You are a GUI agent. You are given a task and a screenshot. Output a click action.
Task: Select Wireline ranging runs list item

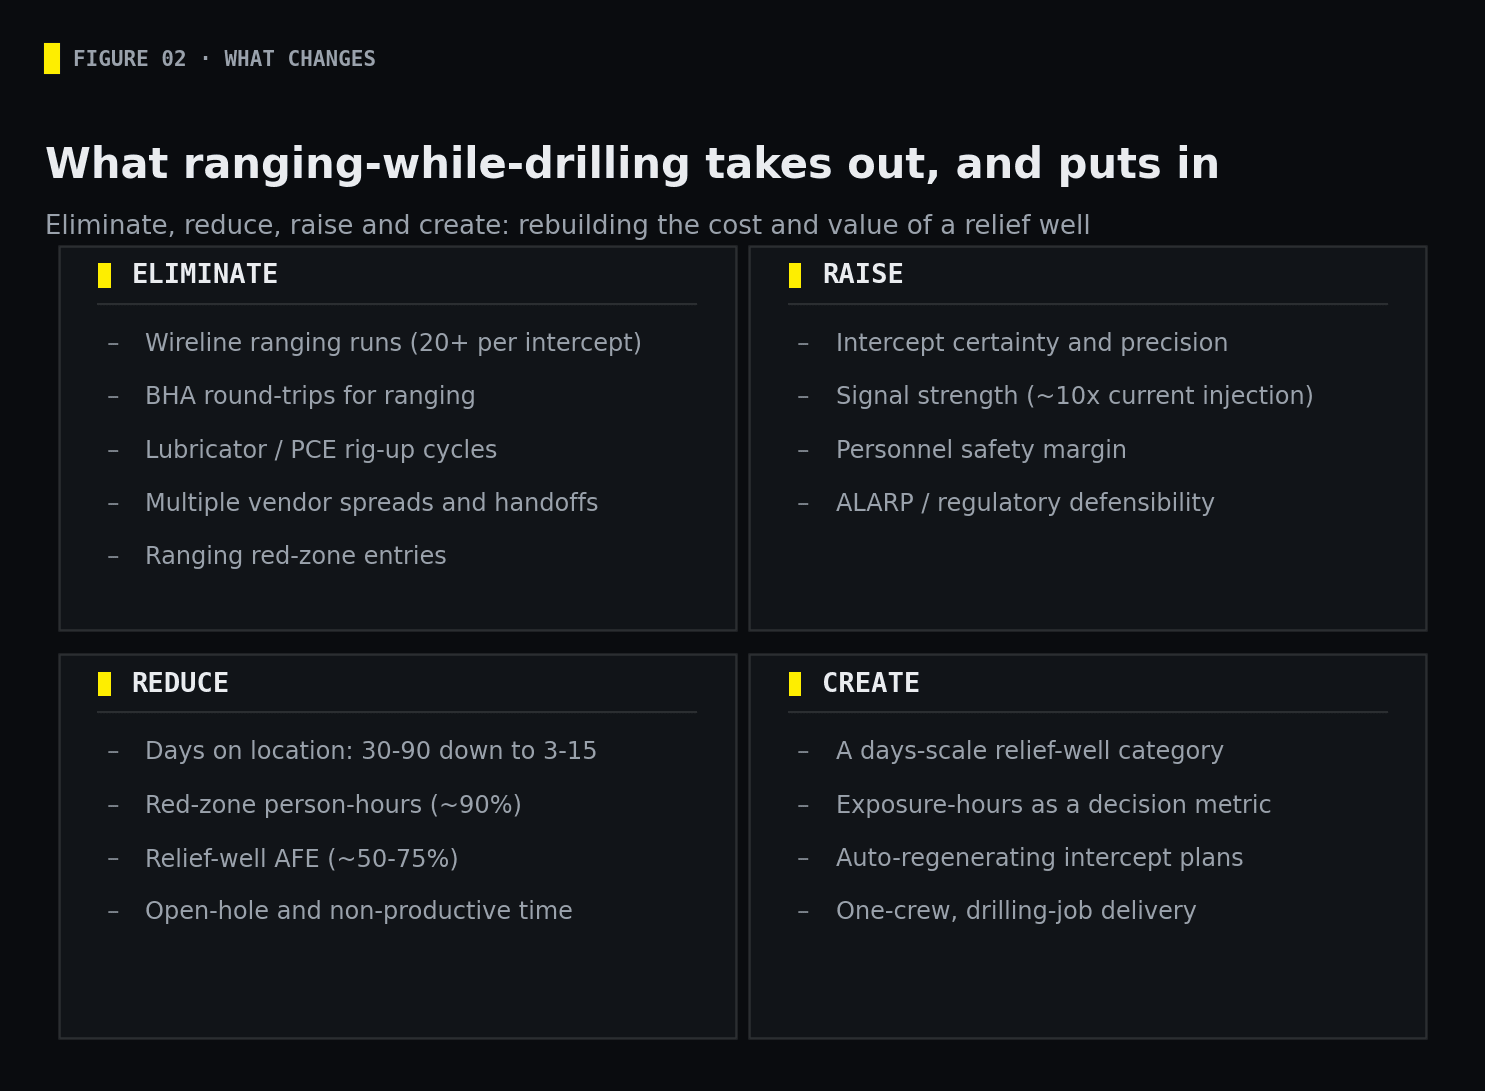(393, 343)
